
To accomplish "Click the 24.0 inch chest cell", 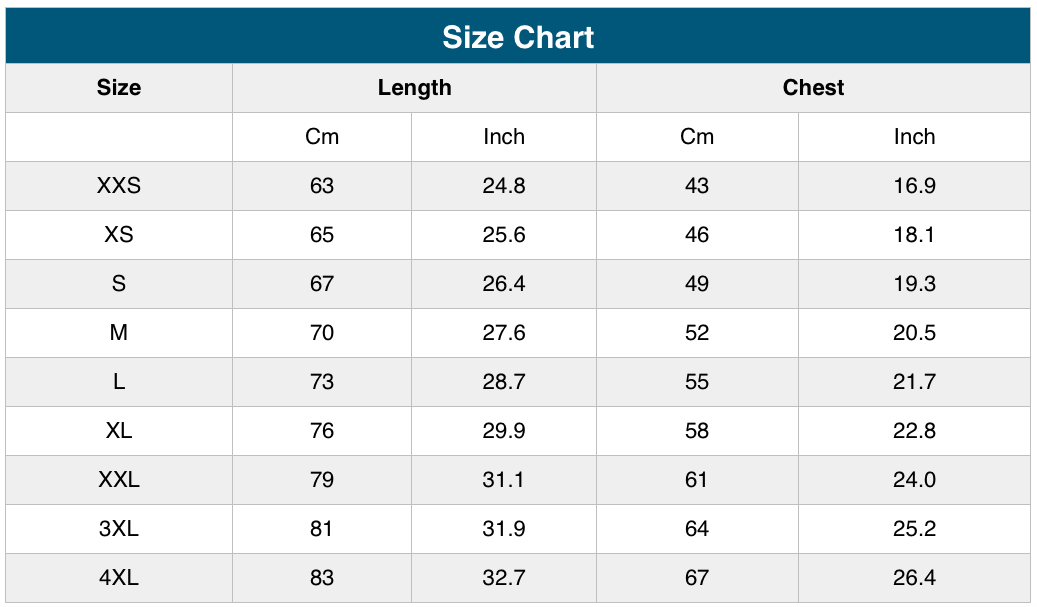I will [914, 480].
